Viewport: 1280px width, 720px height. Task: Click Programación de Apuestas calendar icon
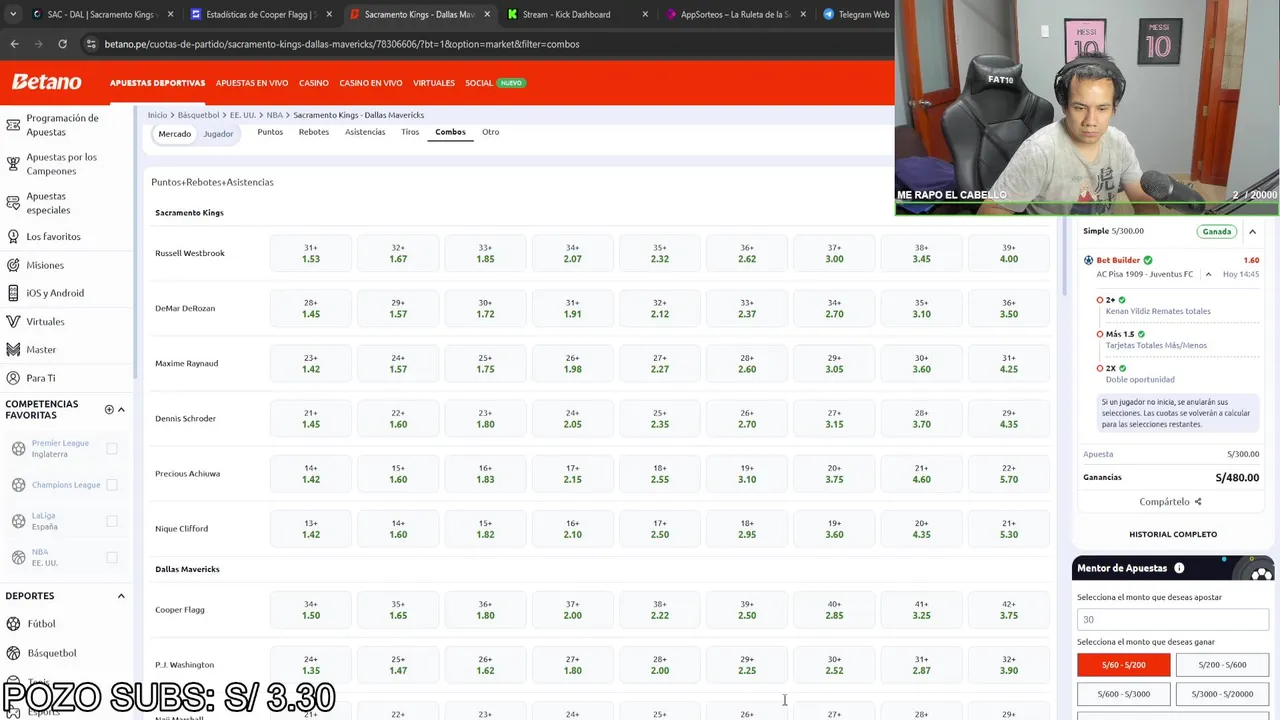13,125
